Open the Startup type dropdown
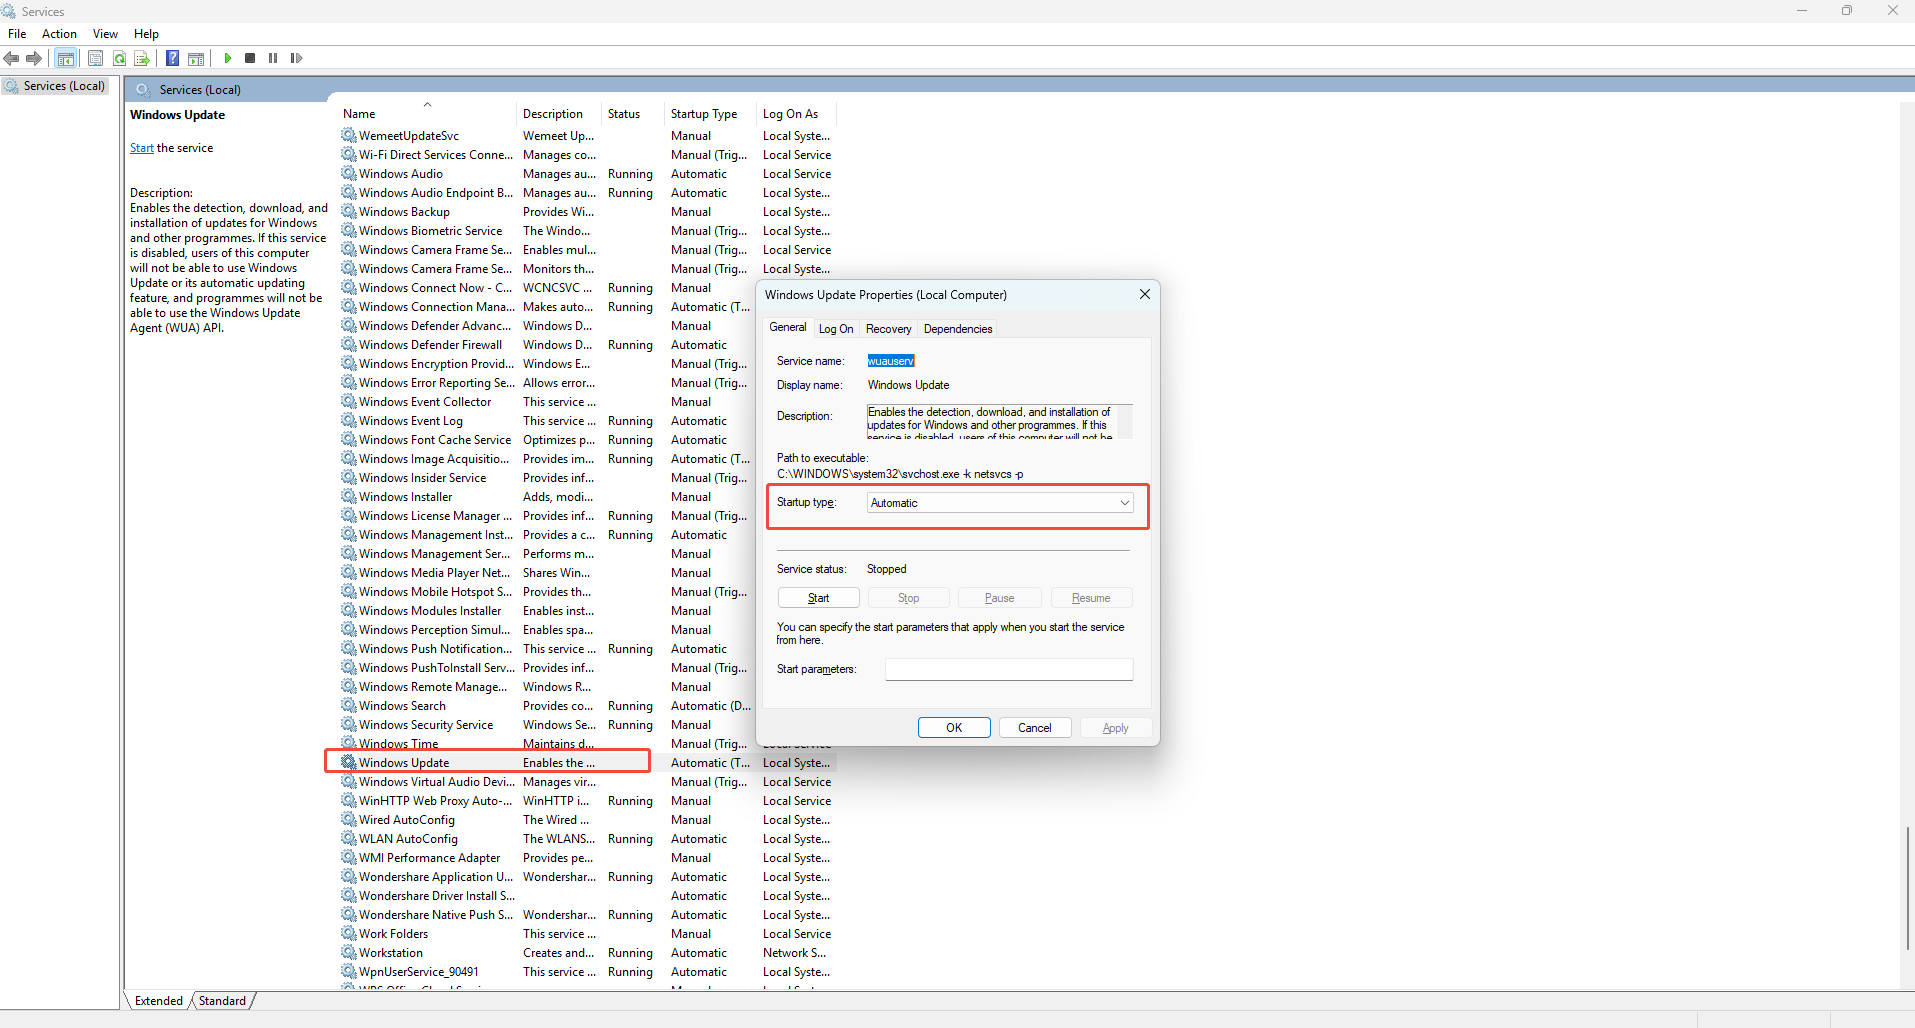 point(1000,503)
